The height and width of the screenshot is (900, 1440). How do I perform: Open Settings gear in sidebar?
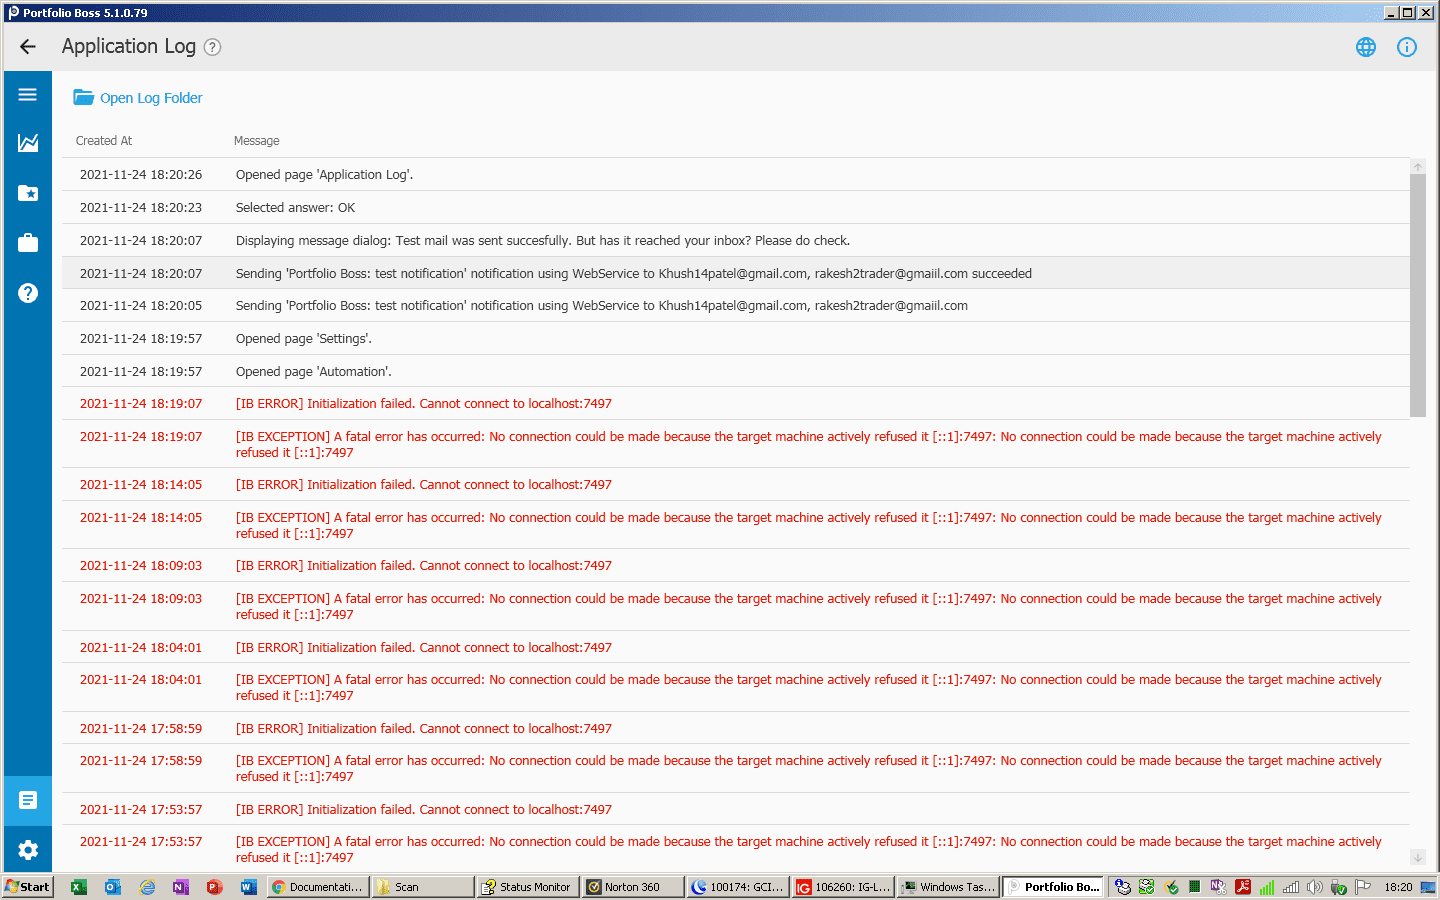coord(28,850)
